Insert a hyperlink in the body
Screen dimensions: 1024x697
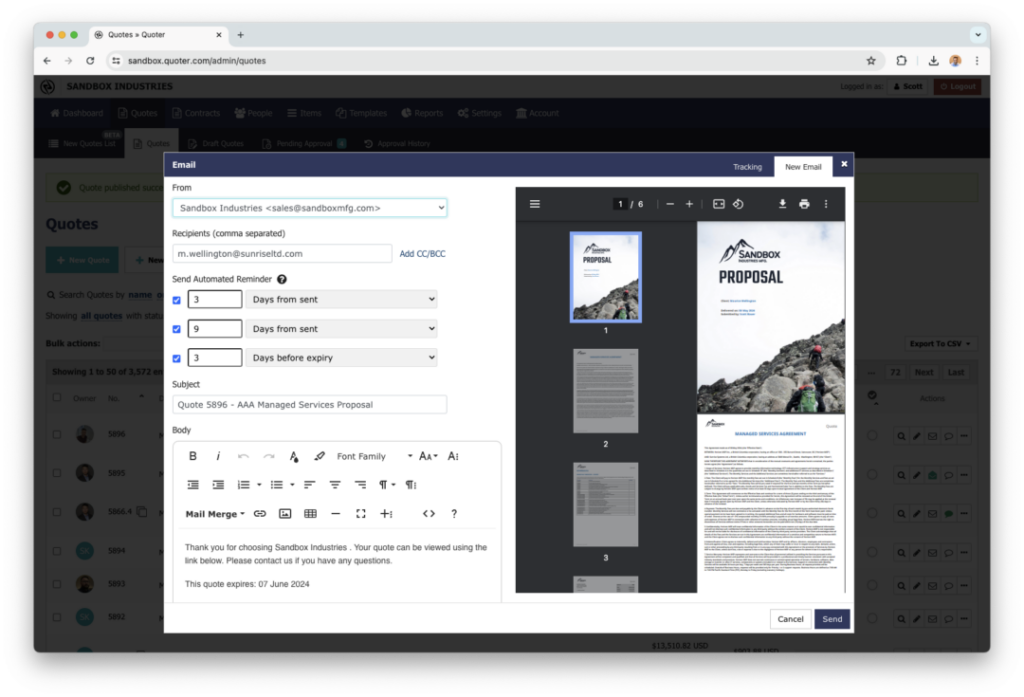coord(260,513)
